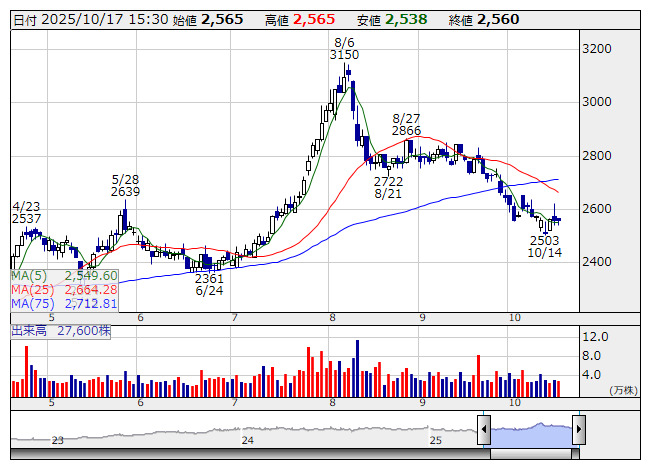Click the last candlestick on the price chart

coord(558,220)
